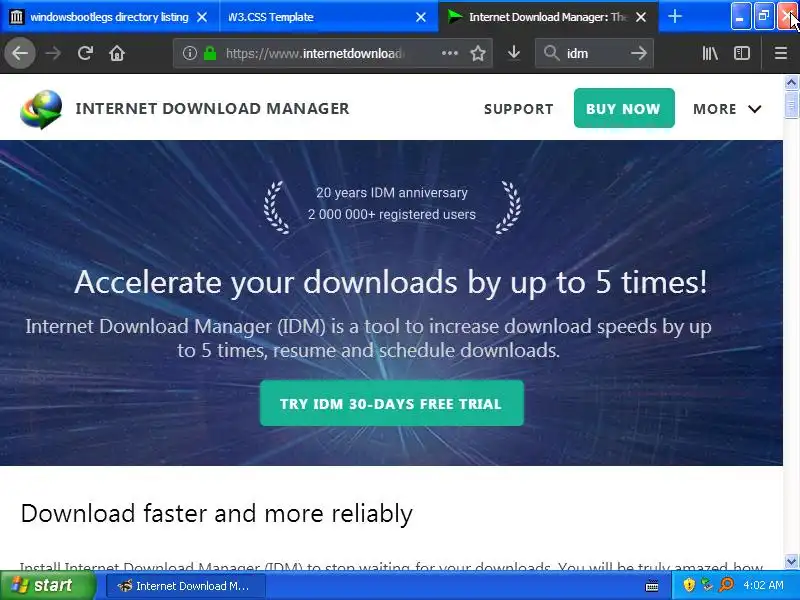Click Internet Download M... taskbar button
The width and height of the screenshot is (800, 600).
[186, 586]
